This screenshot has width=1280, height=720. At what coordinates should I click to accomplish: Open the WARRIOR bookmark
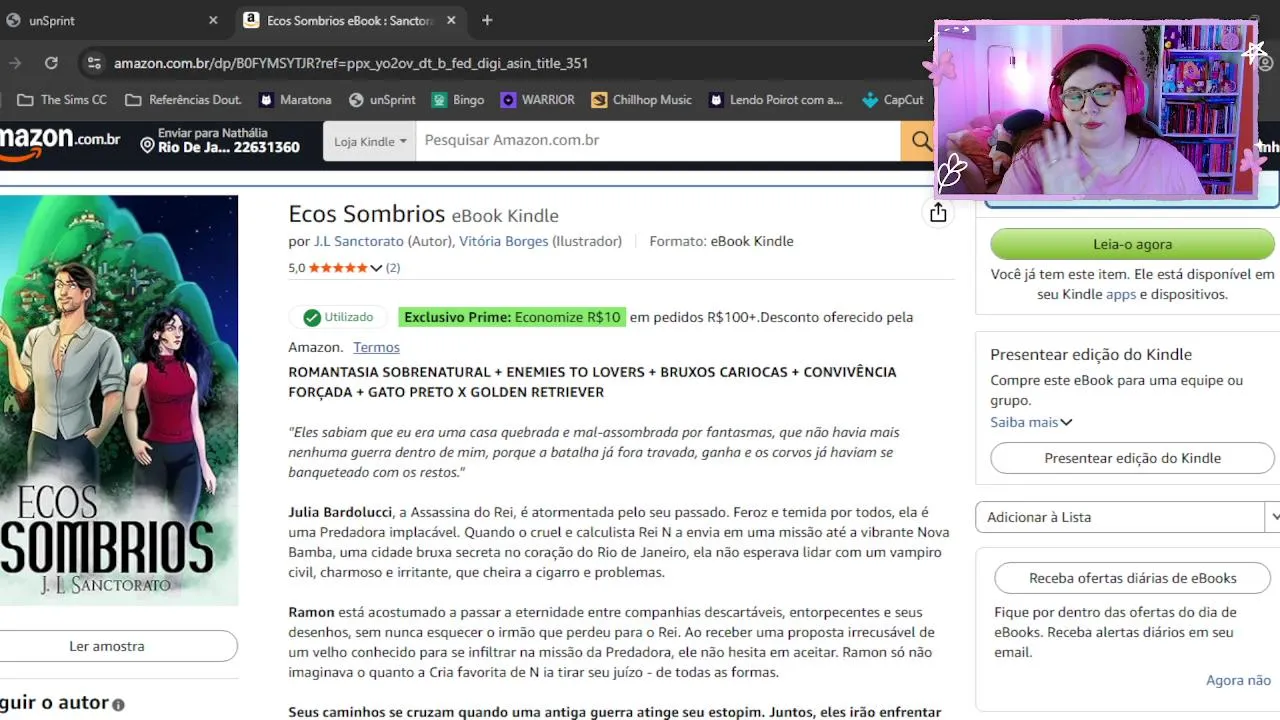[538, 100]
